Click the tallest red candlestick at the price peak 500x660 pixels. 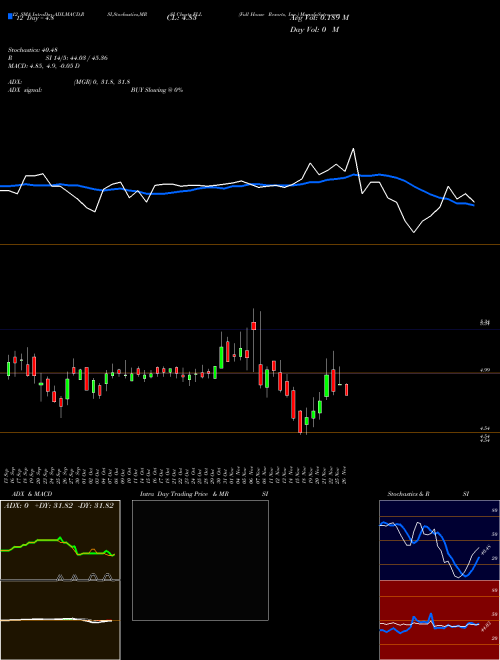click(253, 326)
